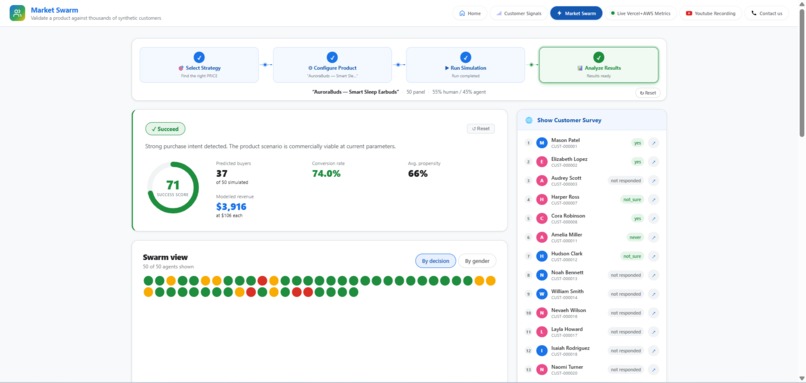Click the globe icon beside Show Customer Survey

(528, 120)
